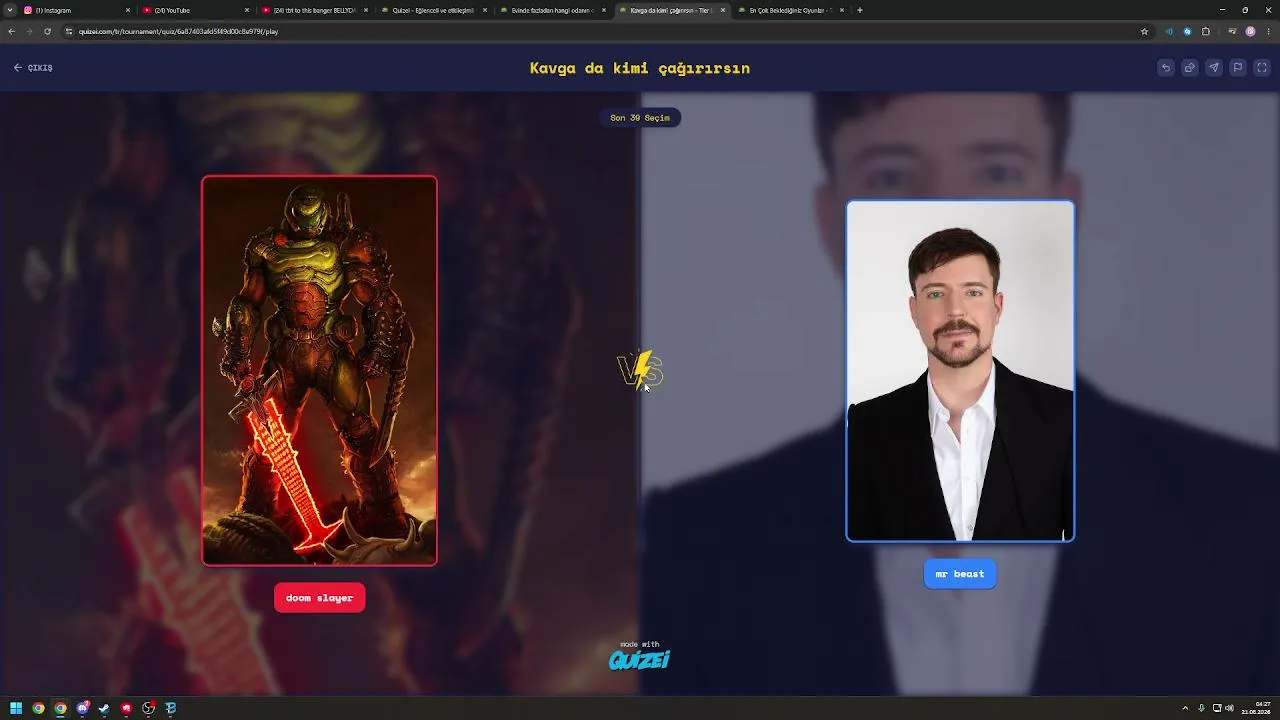Image resolution: width=1280 pixels, height=720 pixels.
Task: Select the doom slayer picture card
Action: [x=320, y=371]
